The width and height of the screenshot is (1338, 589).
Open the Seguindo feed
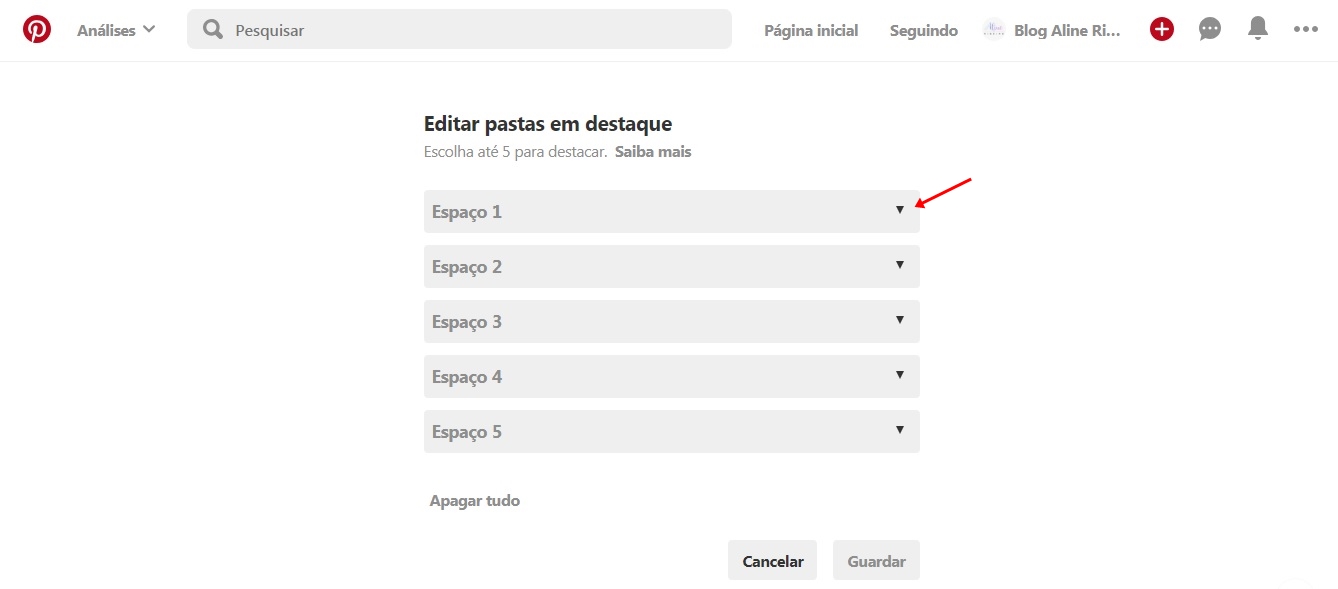pos(924,31)
